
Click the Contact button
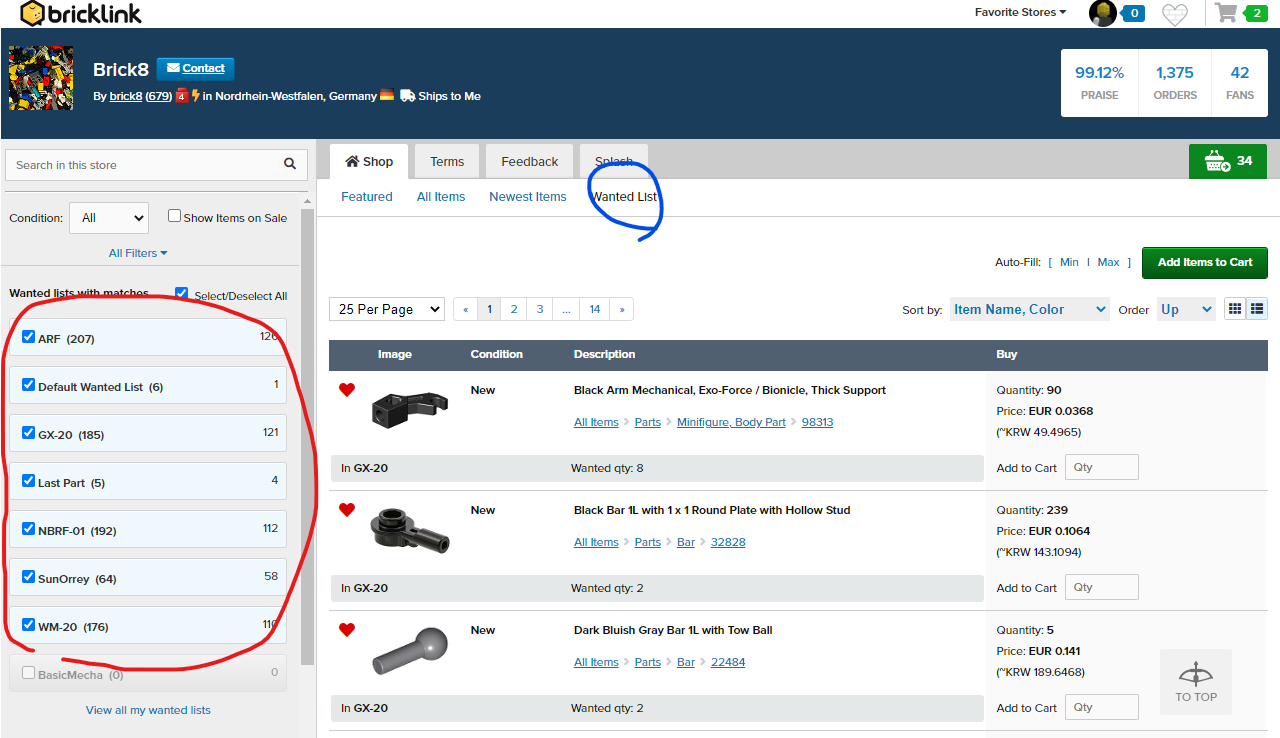(195, 68)
